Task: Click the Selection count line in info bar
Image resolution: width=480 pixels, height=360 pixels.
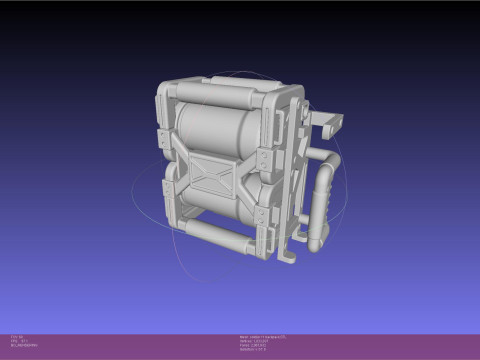Action: 253,349
